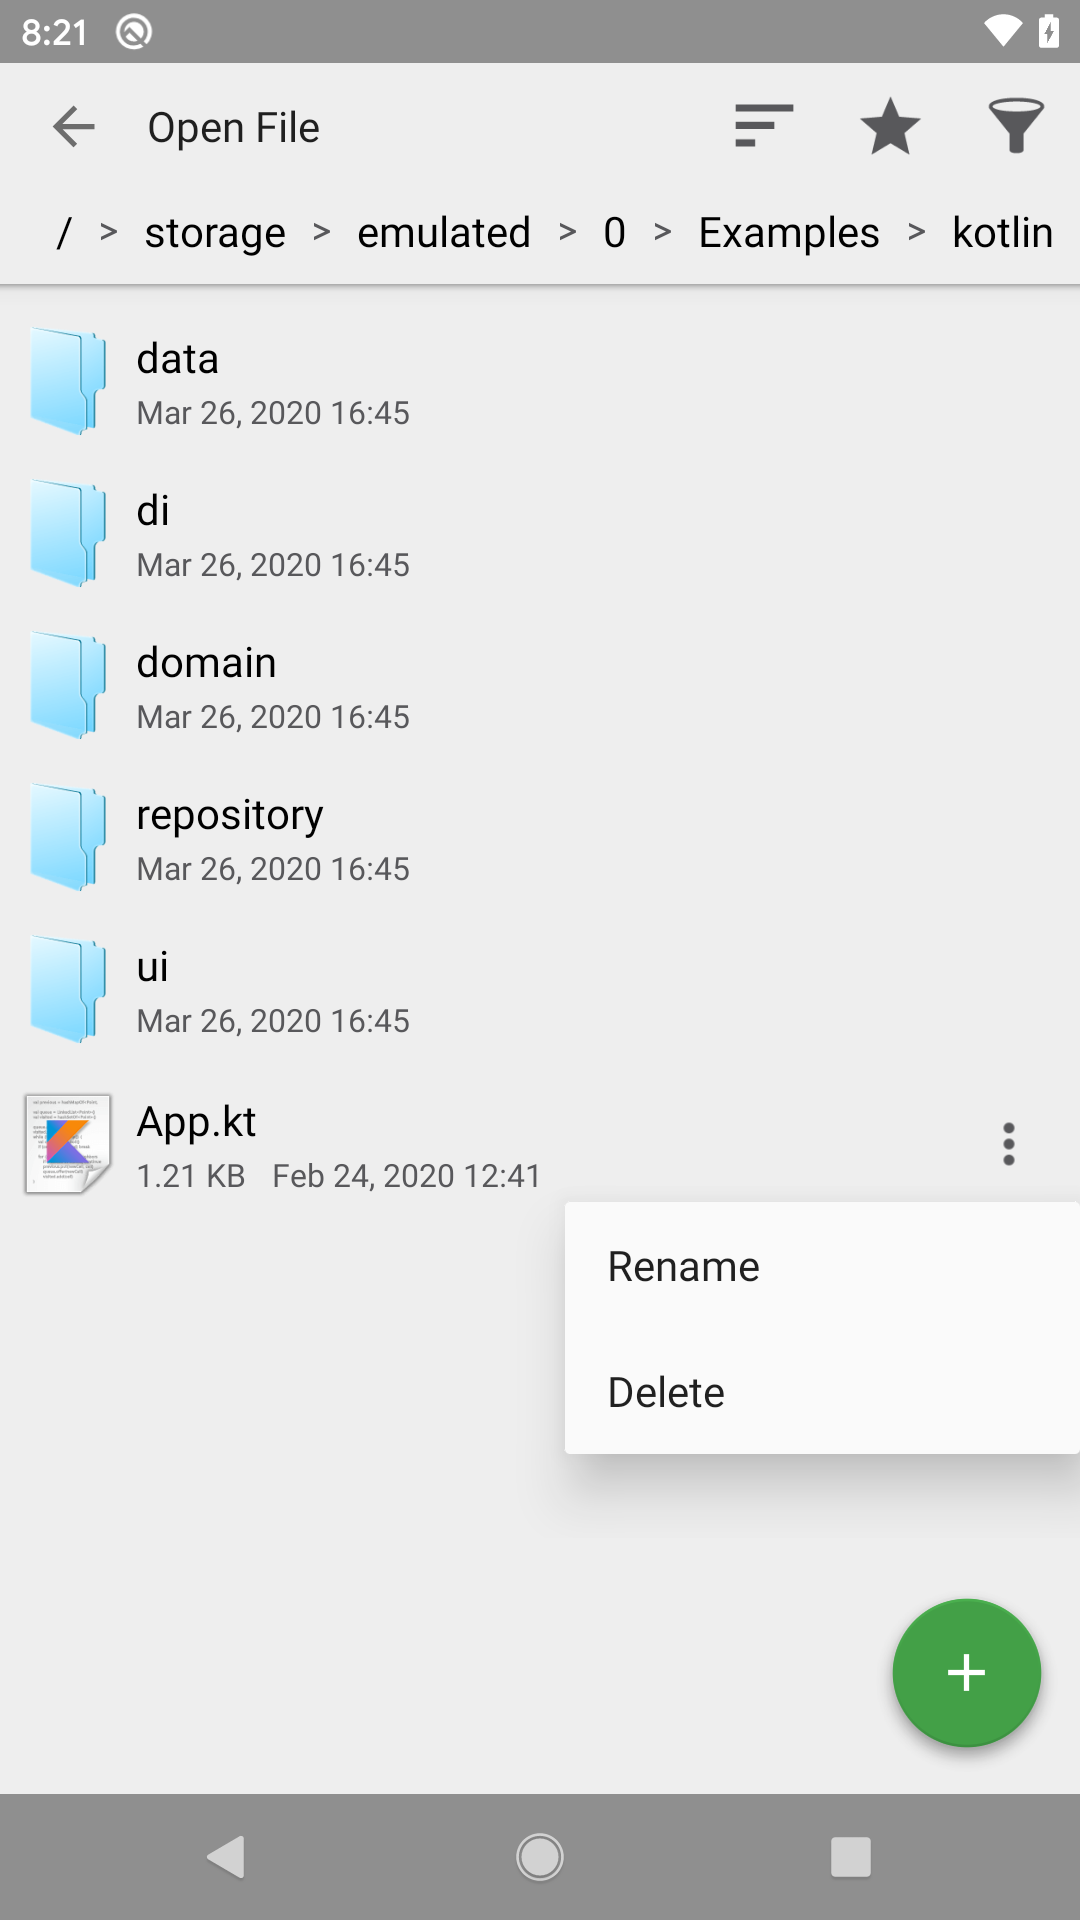Open the di folder
Screen dimensions: 1080x1920
(152, 534)
